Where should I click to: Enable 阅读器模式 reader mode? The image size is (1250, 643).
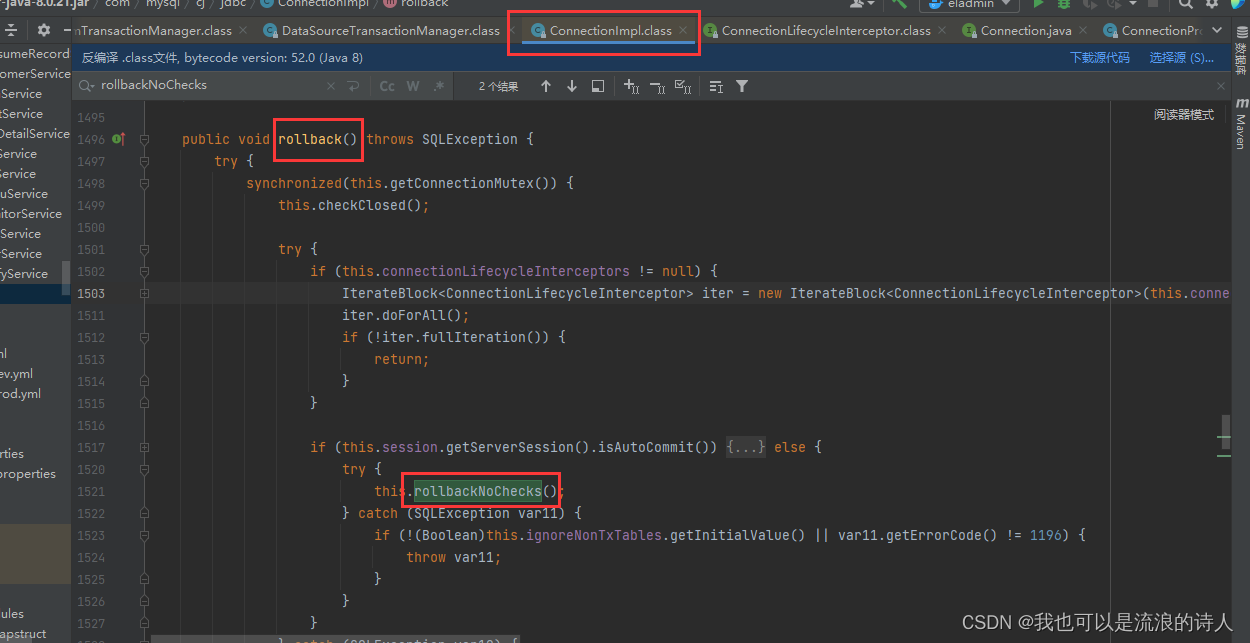click(1184, 115)
